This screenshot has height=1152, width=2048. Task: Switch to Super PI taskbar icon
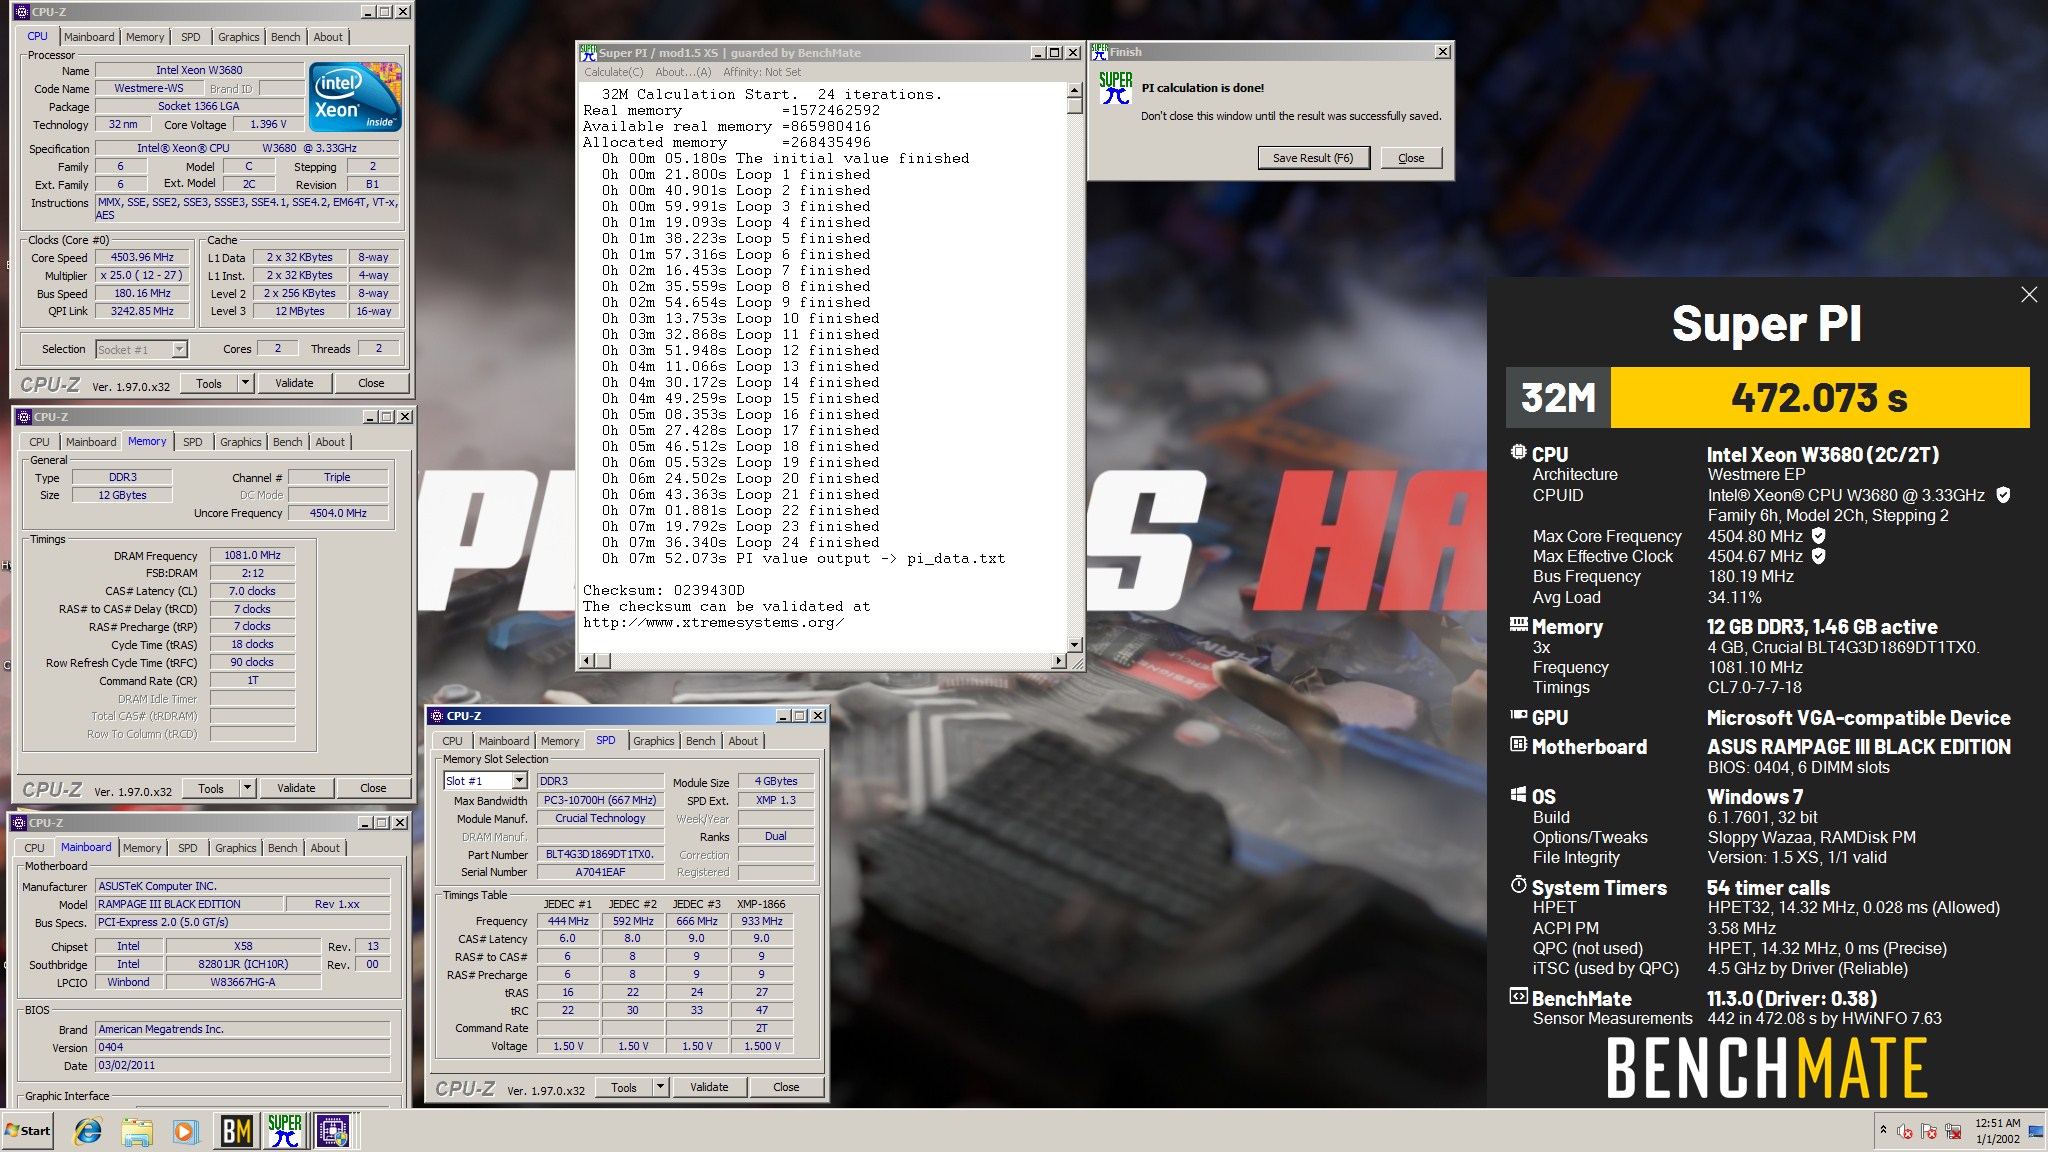click(284, 1131)
